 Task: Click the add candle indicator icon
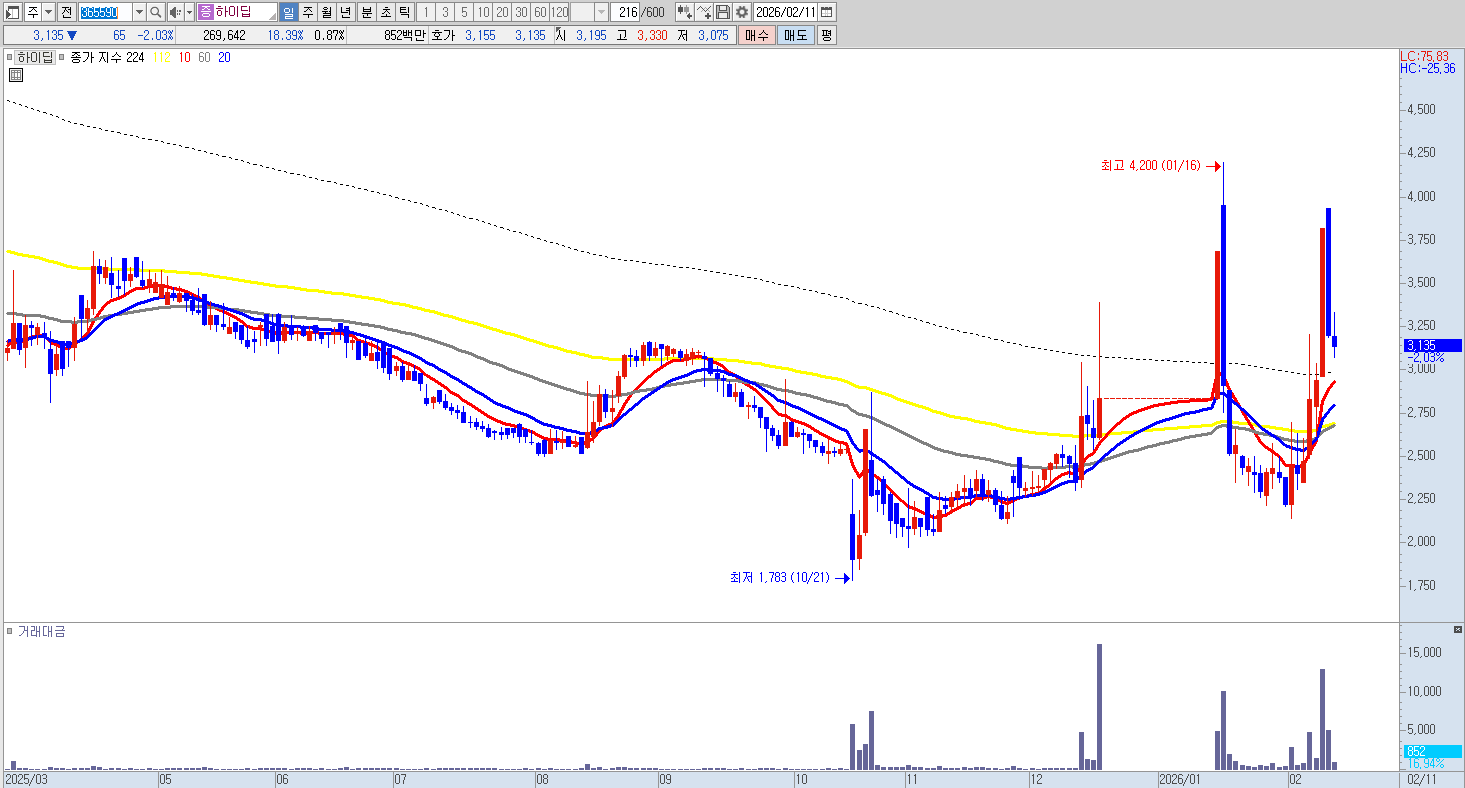684,12
